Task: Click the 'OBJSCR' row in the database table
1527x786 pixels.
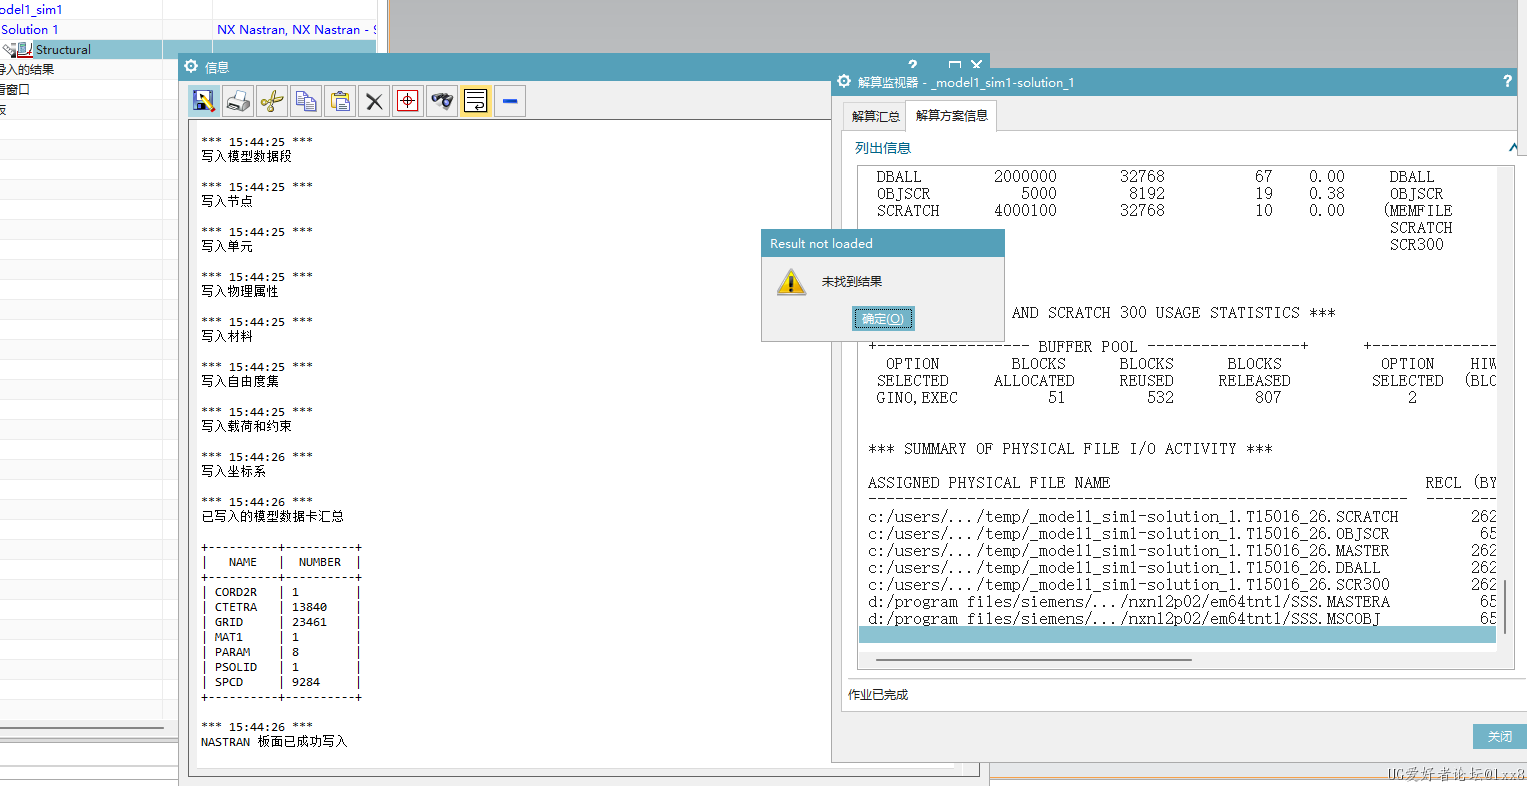Action: pyautogui.click(x=1160, y=194)
